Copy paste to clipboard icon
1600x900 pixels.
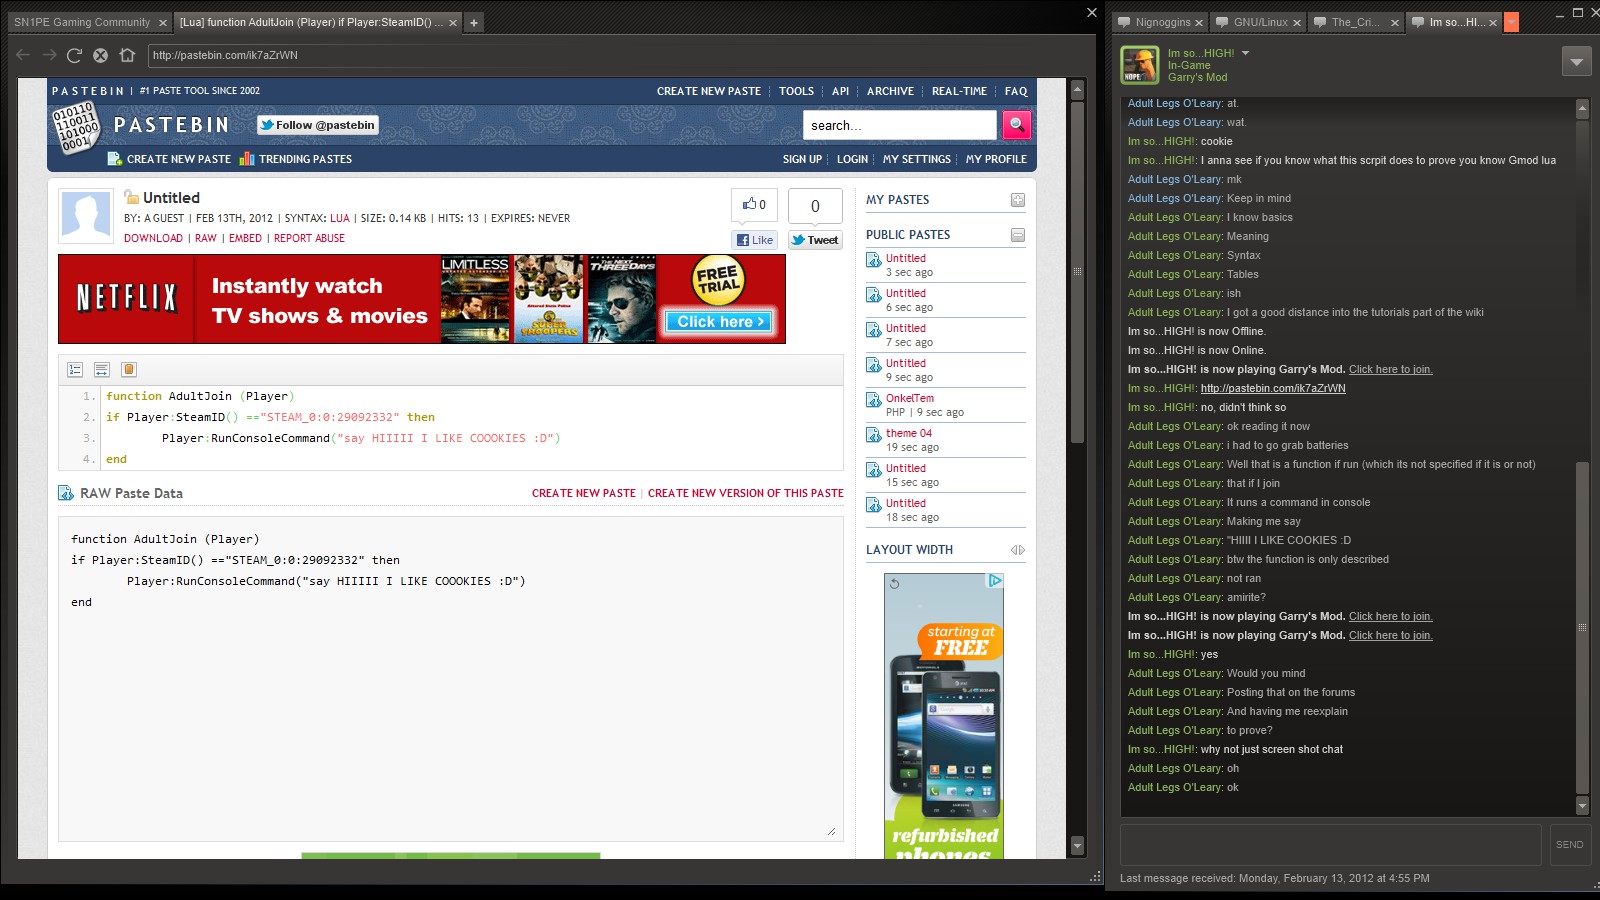(129, 370)
